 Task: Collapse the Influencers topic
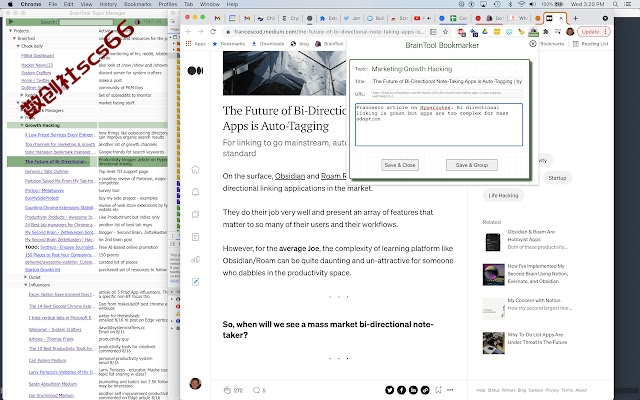point(26,285)
